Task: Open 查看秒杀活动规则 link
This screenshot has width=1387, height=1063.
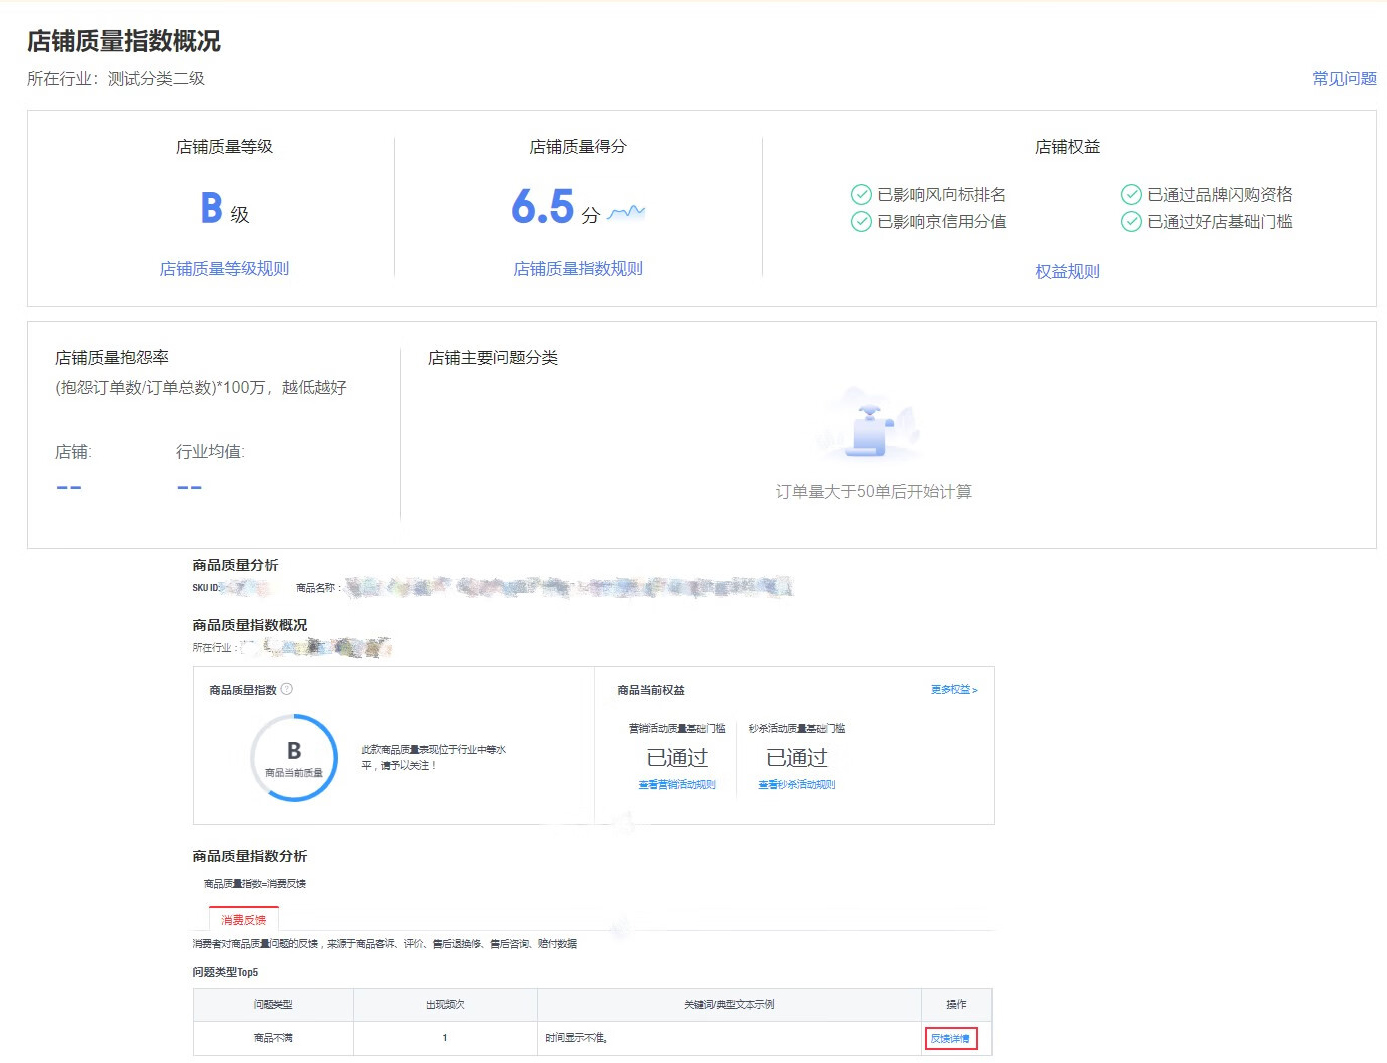Action: (796, 785)
